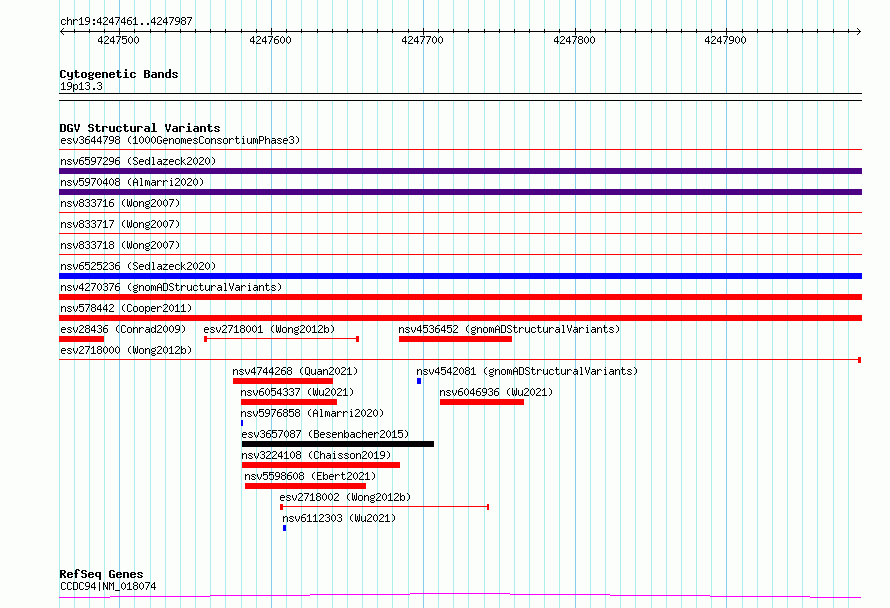Screen dimensions: 890x608
Task: Click the small blue mark under nsv4542081
Action: (x=419, y=381)
